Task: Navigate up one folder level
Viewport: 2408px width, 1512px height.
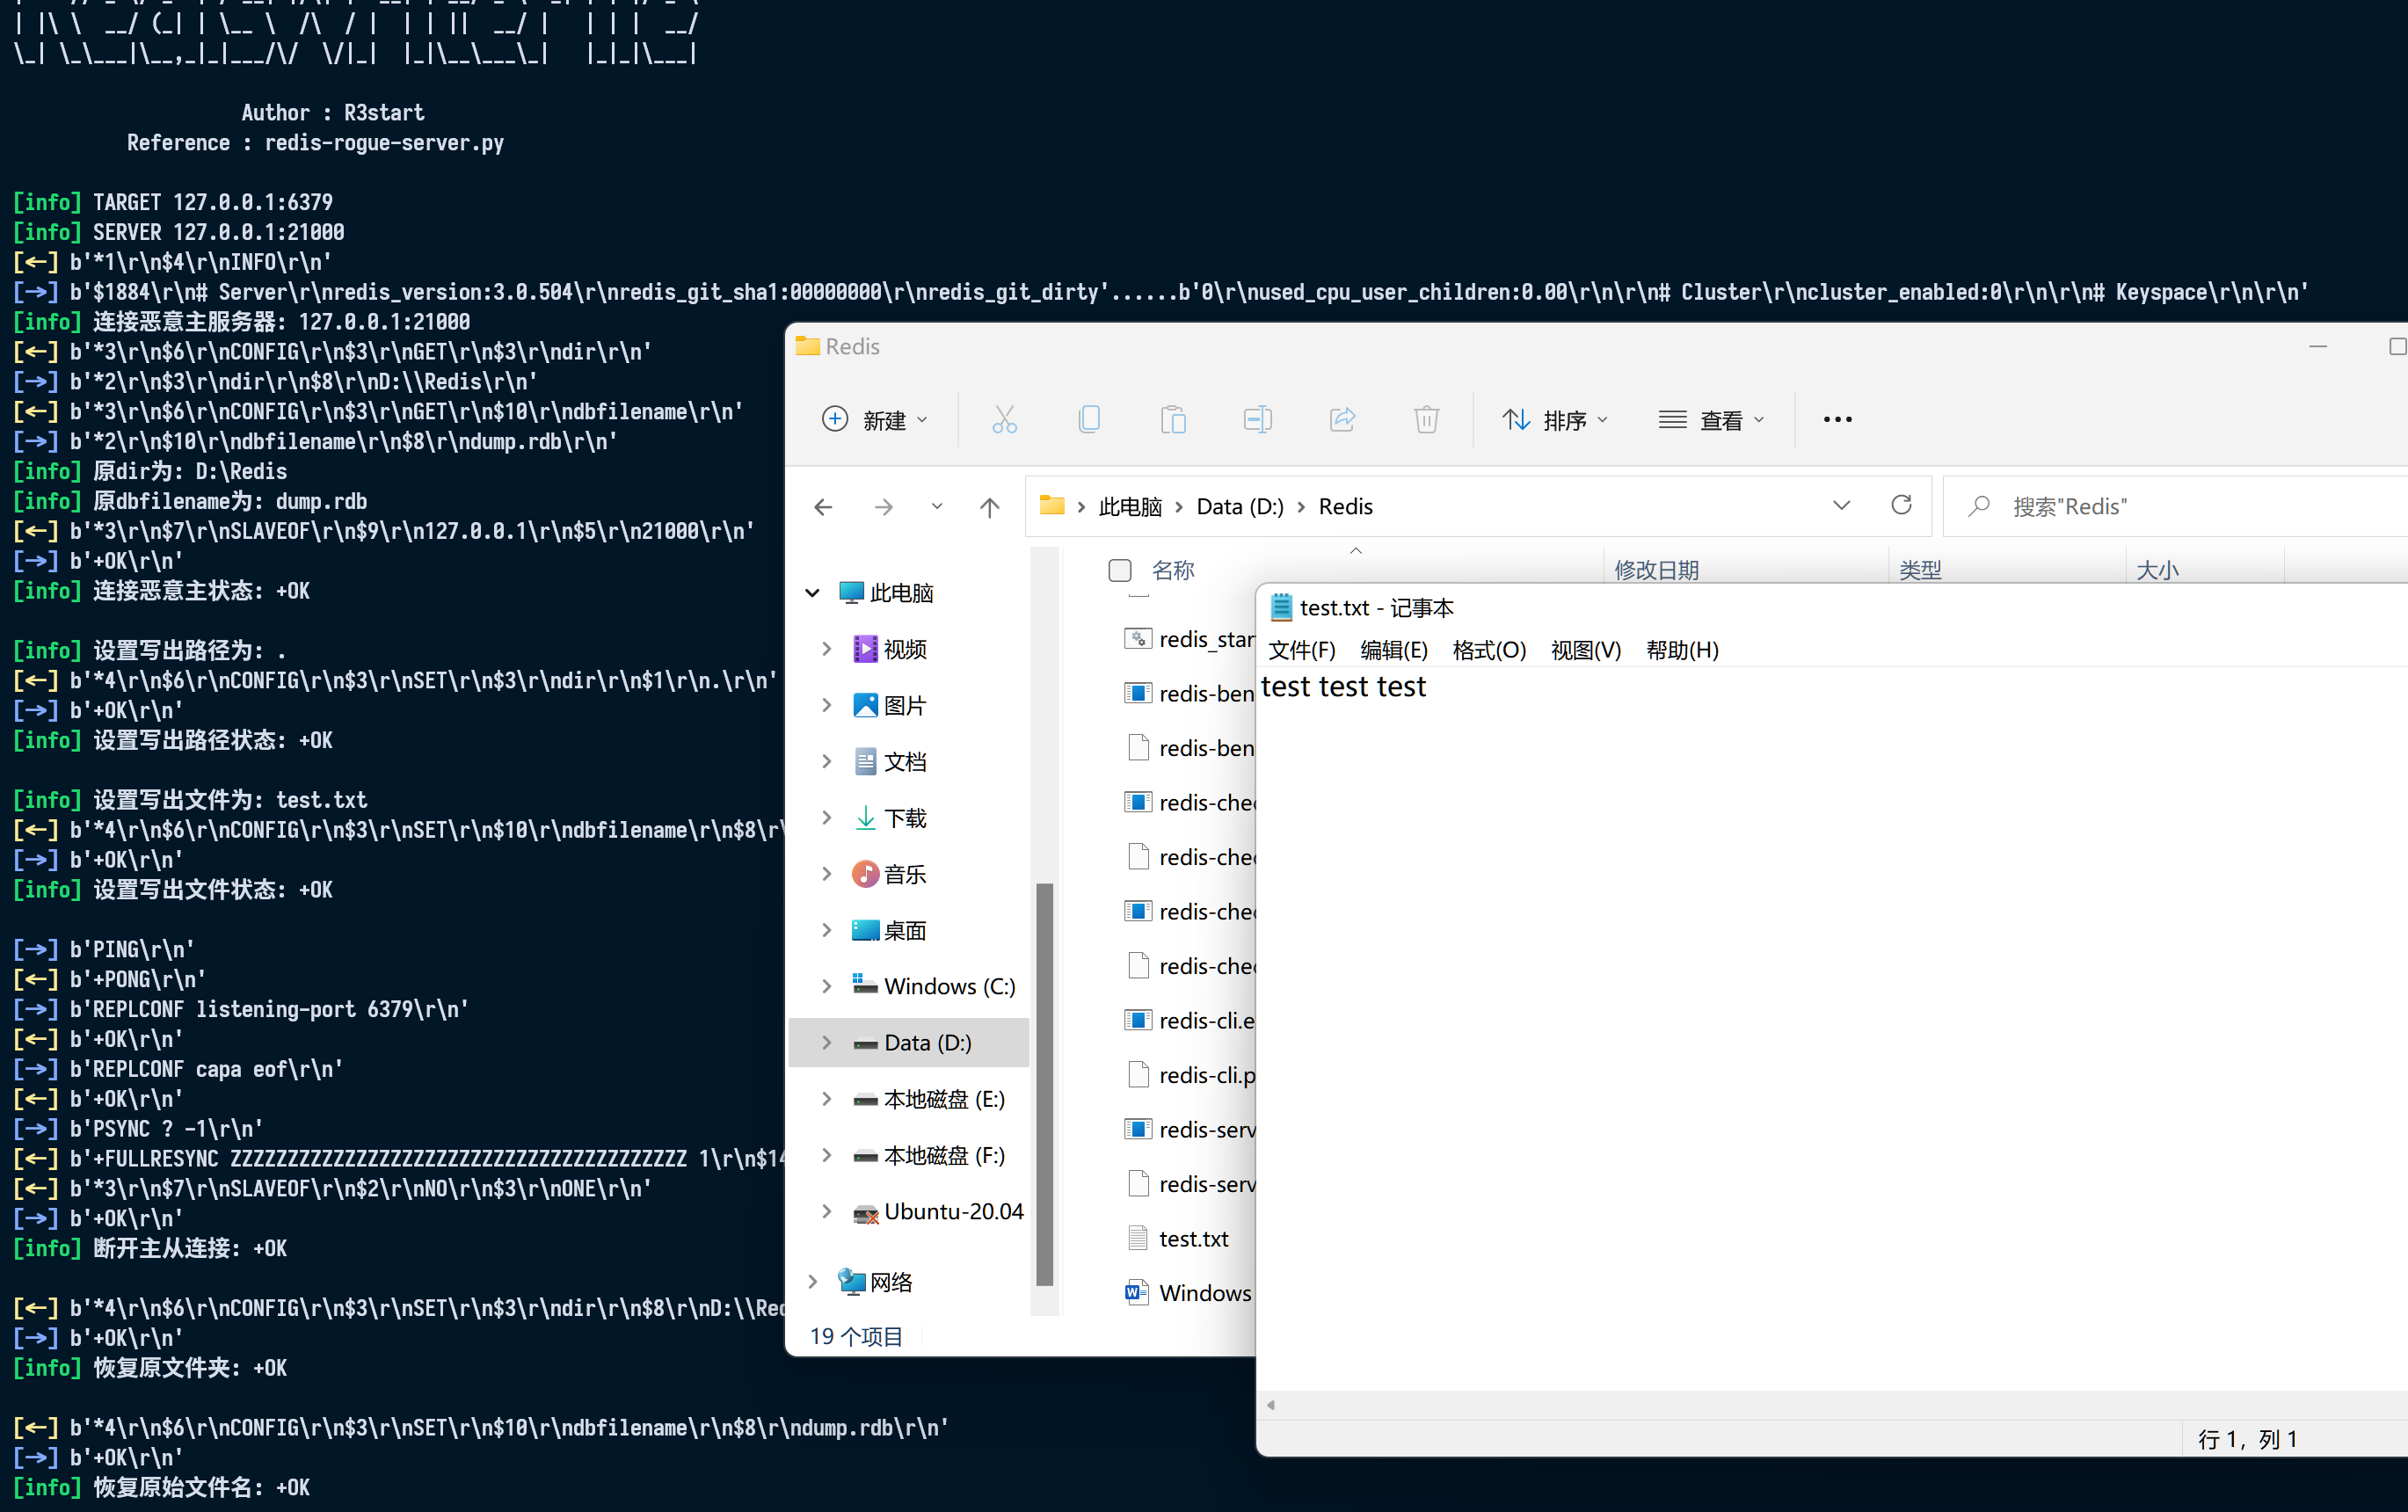Action: pos(989,506)
